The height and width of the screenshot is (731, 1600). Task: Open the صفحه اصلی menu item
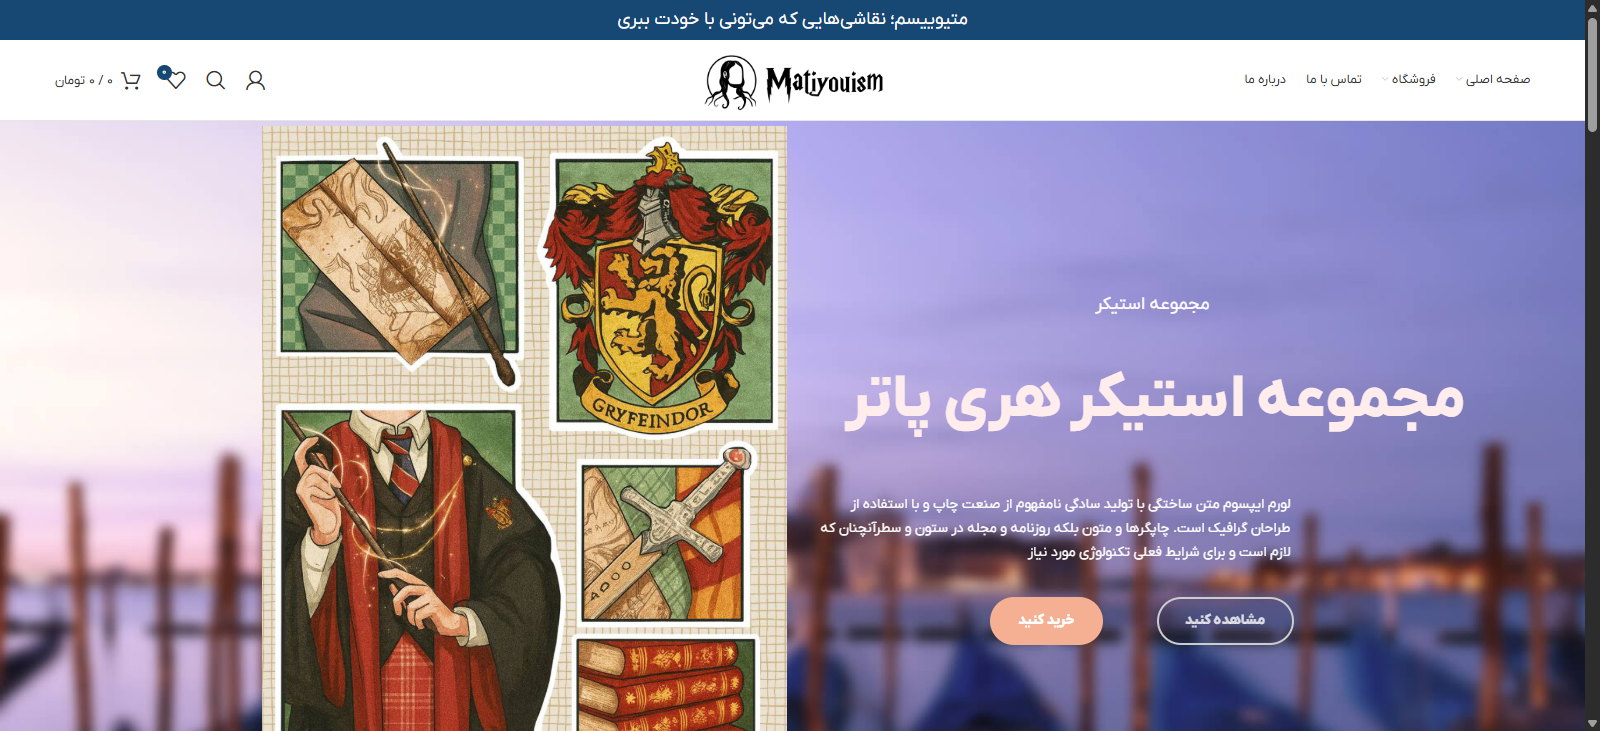pyautogui.click(x=1498, y=79)
